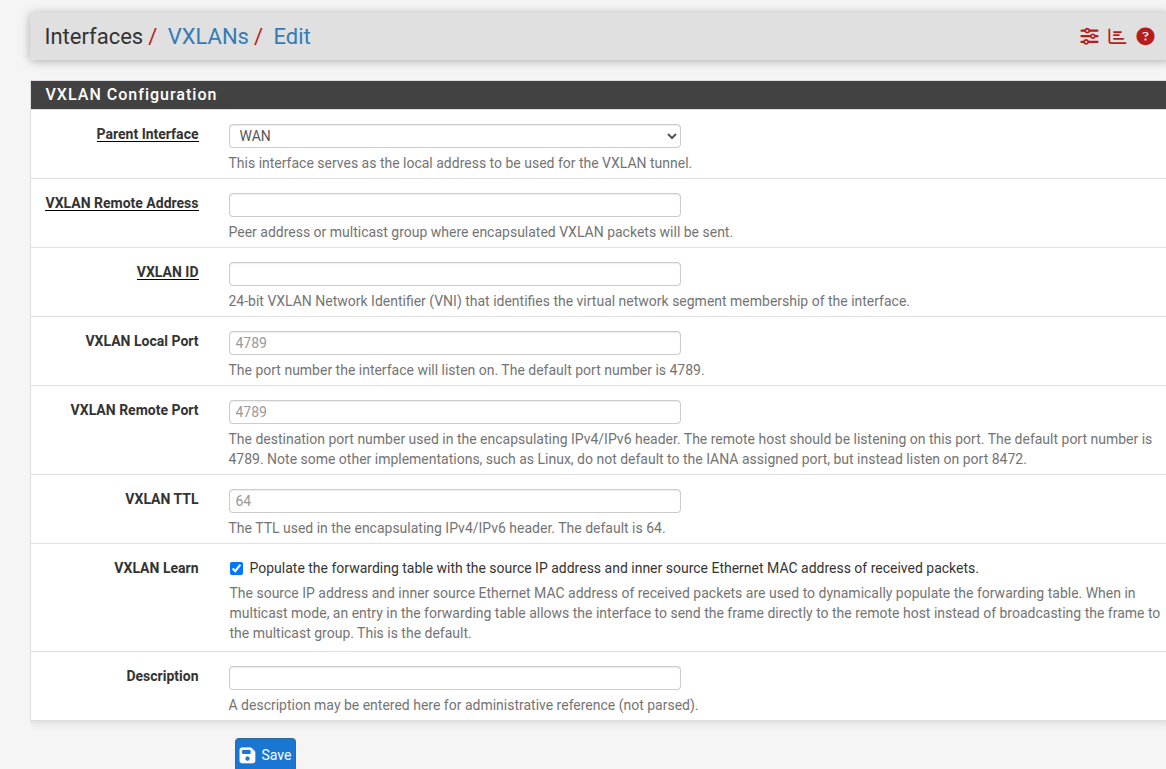Select the VXLAN Local Port field
1166x769 pixels.
click(x=454, y=343)
